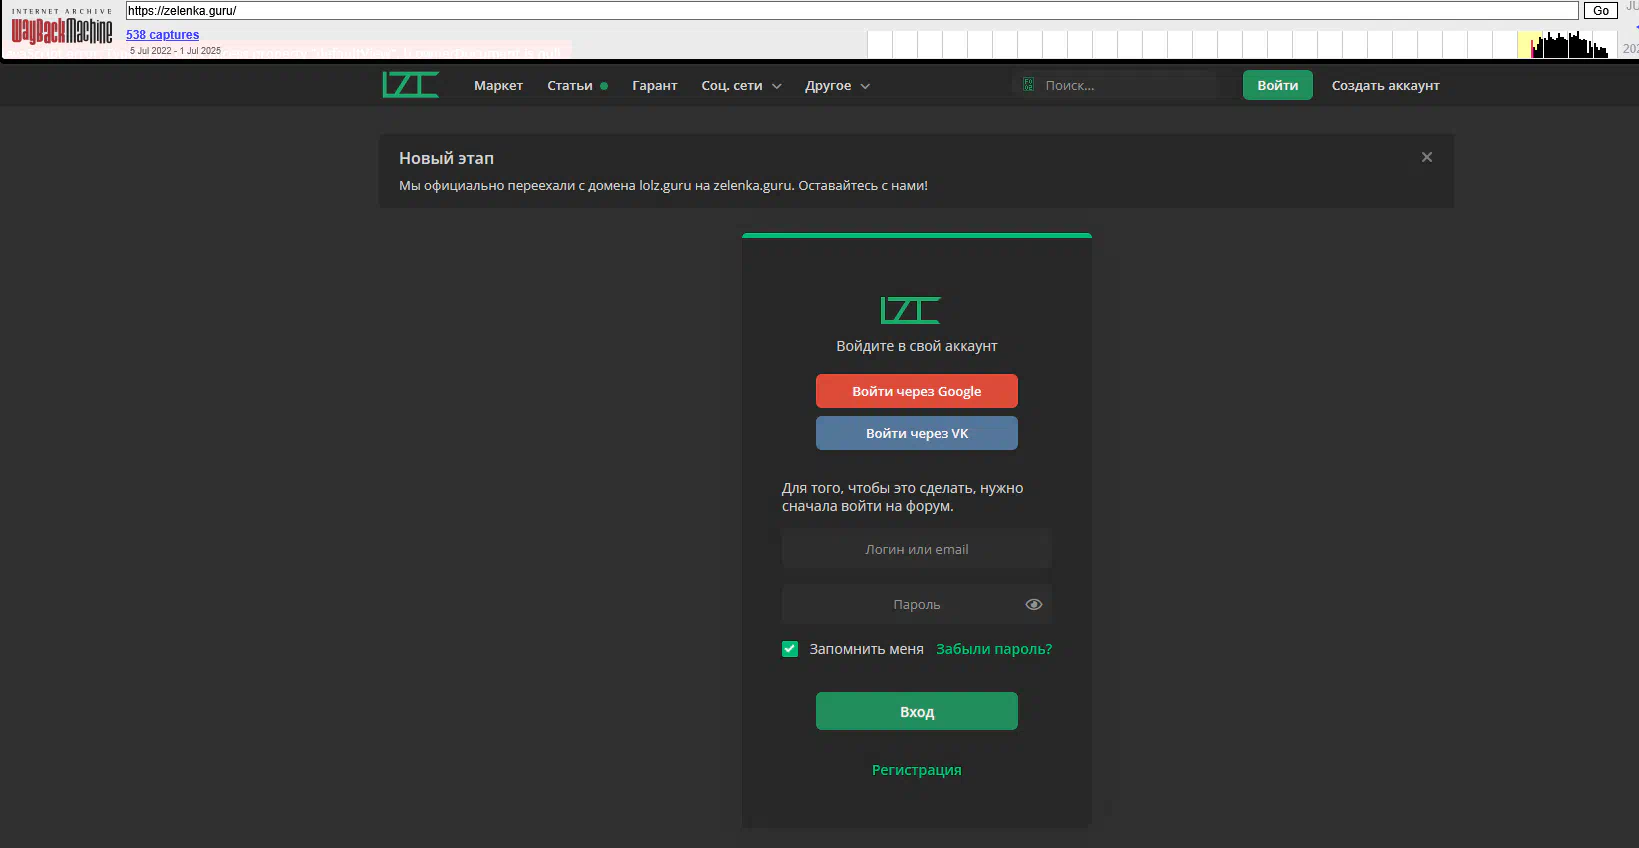Show the password with the eye icon

[x=1034, y=604]
